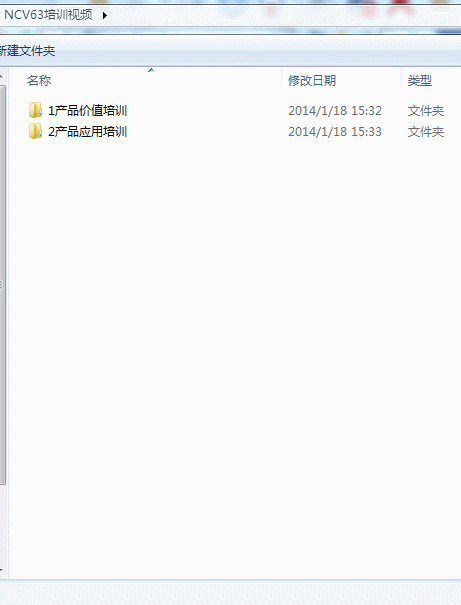The height and width of the screenshot is (605, 461).
Task: Click the 1产品价值培训 folder name
Action: (88, 111)
